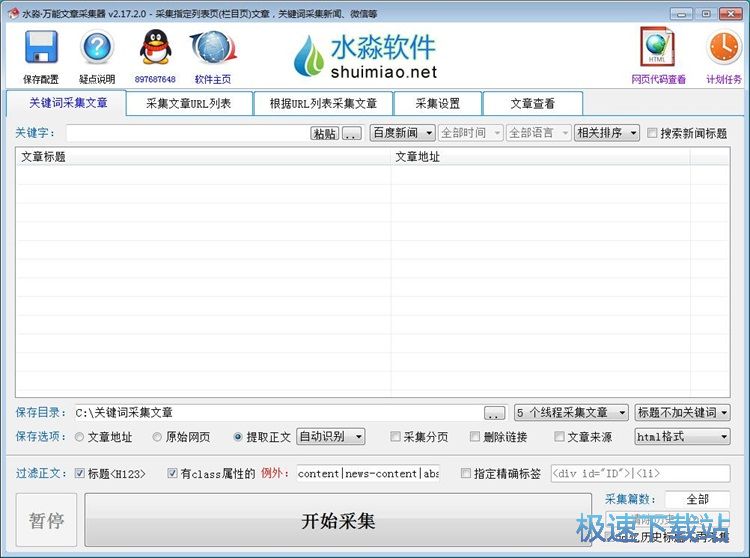Click the app icon in title bar
The width and height of the screenshot is (750, 558).
pyautogui.click(x=13, y=13)
